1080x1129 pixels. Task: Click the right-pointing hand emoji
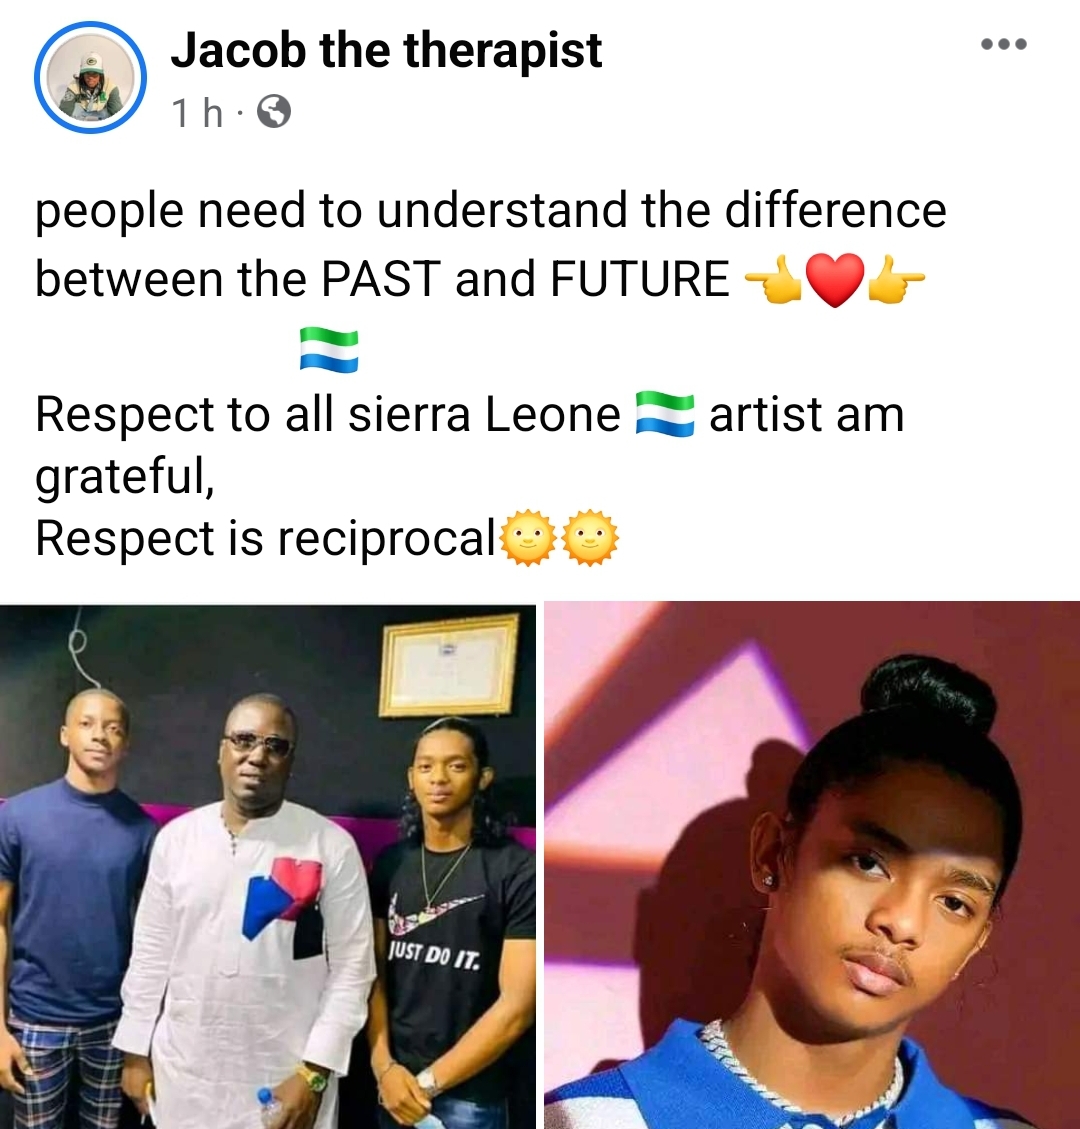click(x=896, y=279)
